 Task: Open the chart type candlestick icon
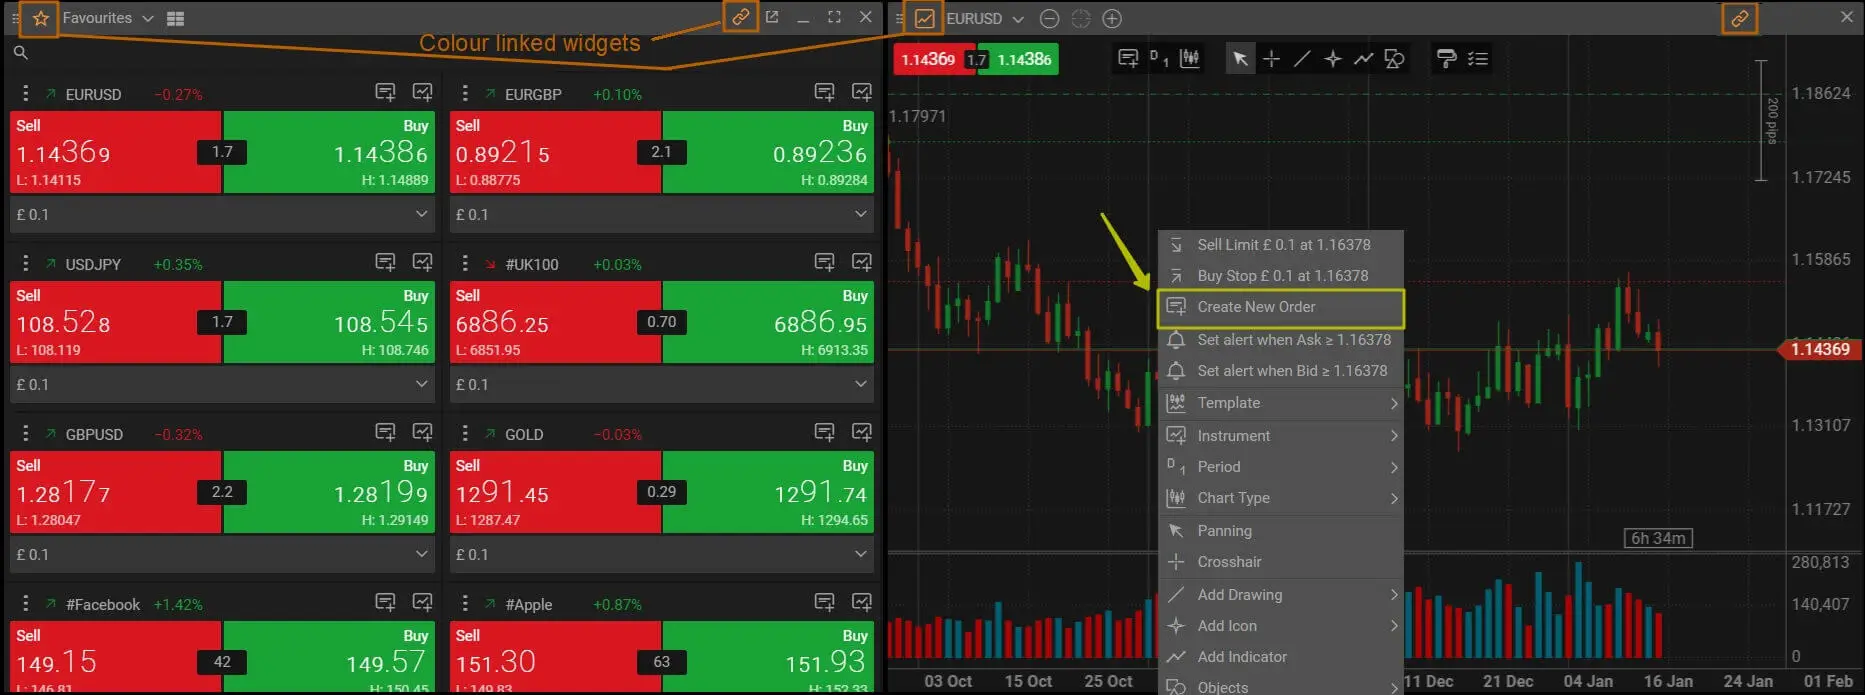(x=1190, y=59)
